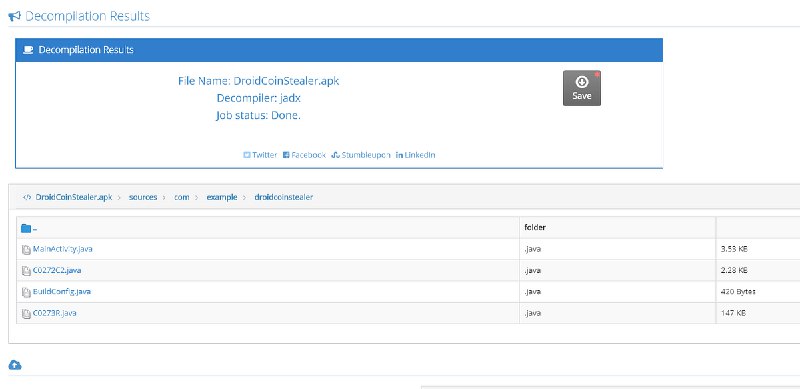Share results via Twitter link

[260, 155]
